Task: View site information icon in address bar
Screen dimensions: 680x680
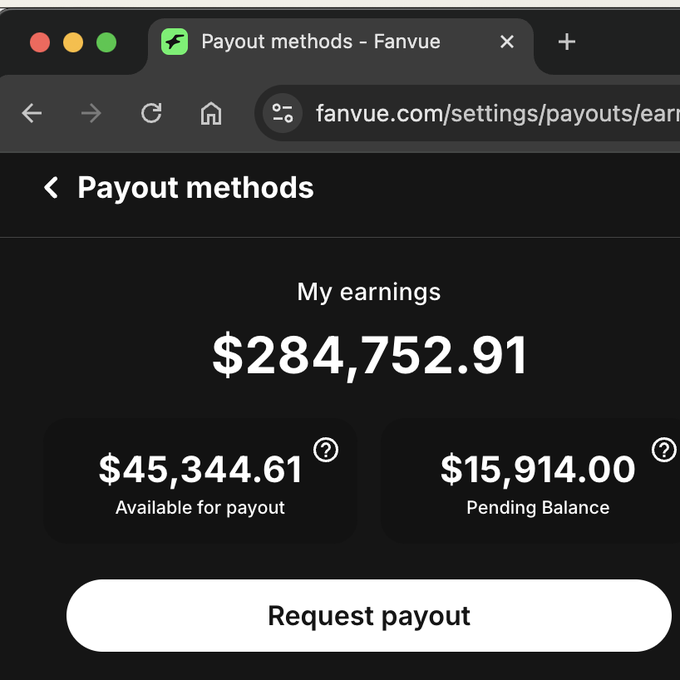Action: pyautogui.click(x=283, y=113)
